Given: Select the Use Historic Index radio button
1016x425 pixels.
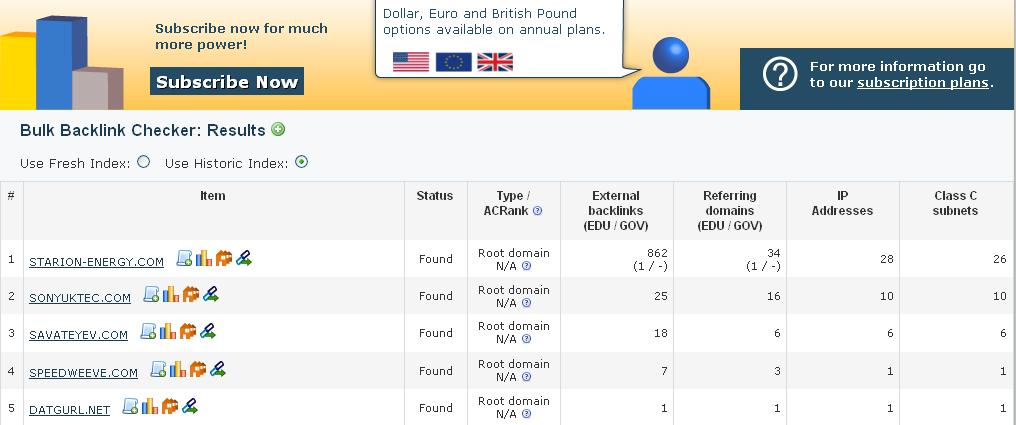Looking at the screenshot, I should (301, 162).
